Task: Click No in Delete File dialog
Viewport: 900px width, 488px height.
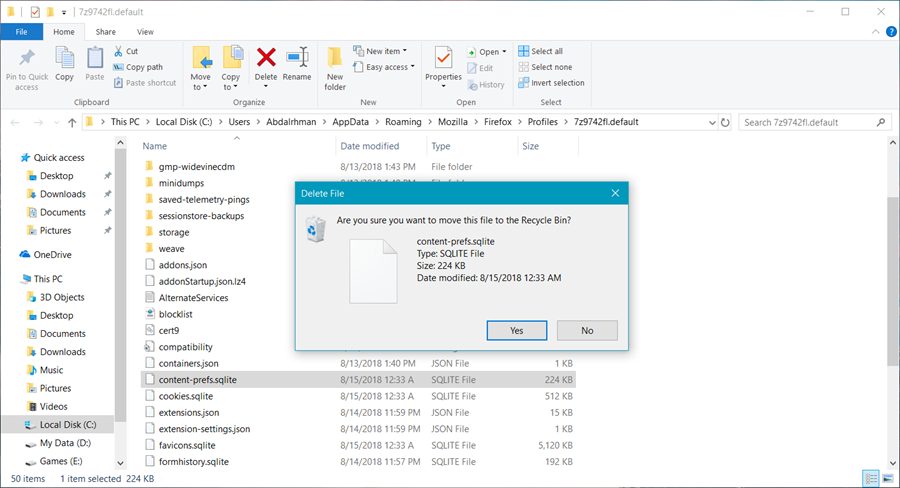Action: coord(587,331)
